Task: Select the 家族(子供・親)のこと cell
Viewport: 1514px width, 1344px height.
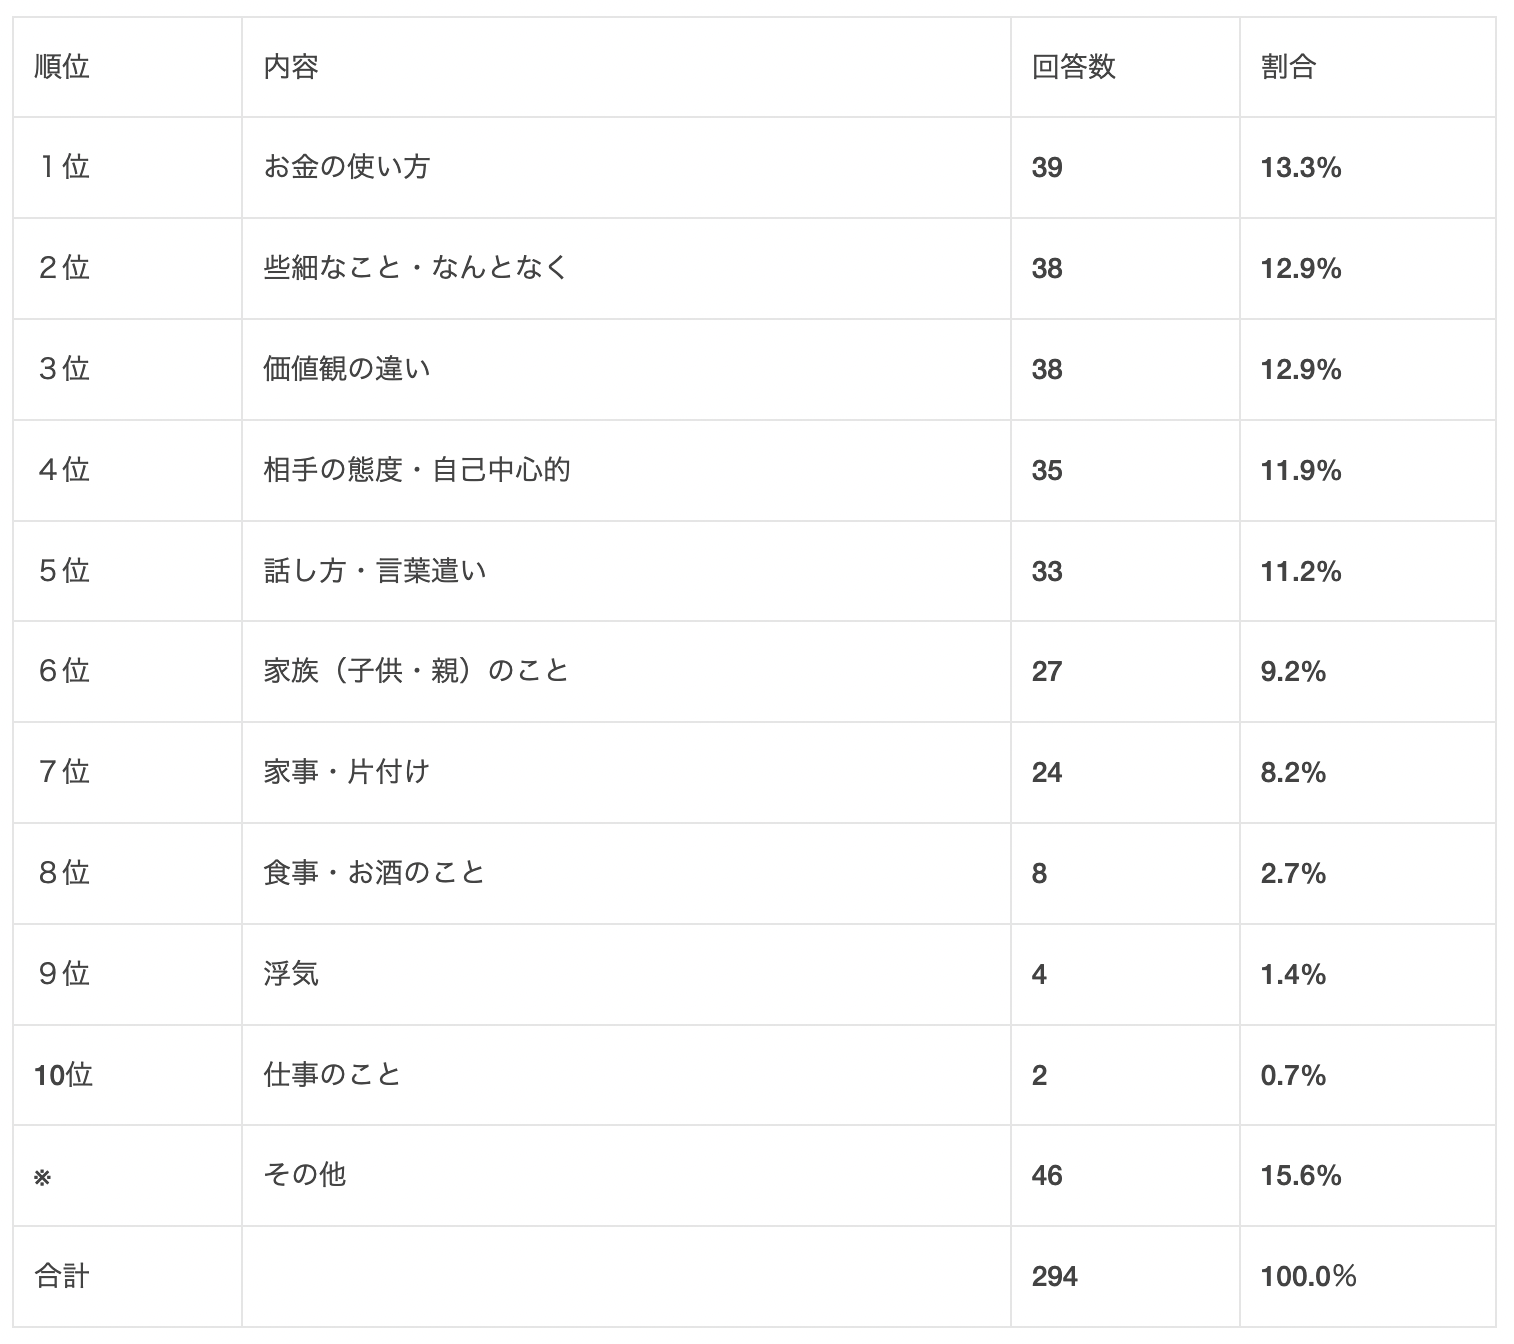Action: 417,671
